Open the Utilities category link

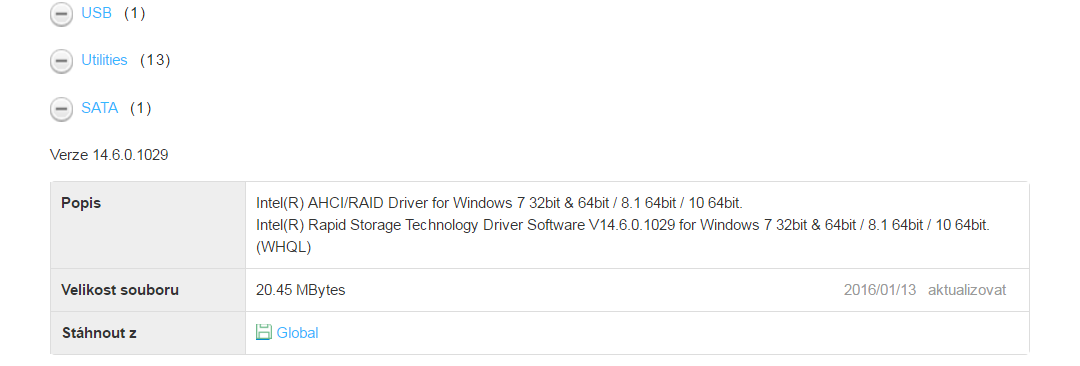[104, 60]
